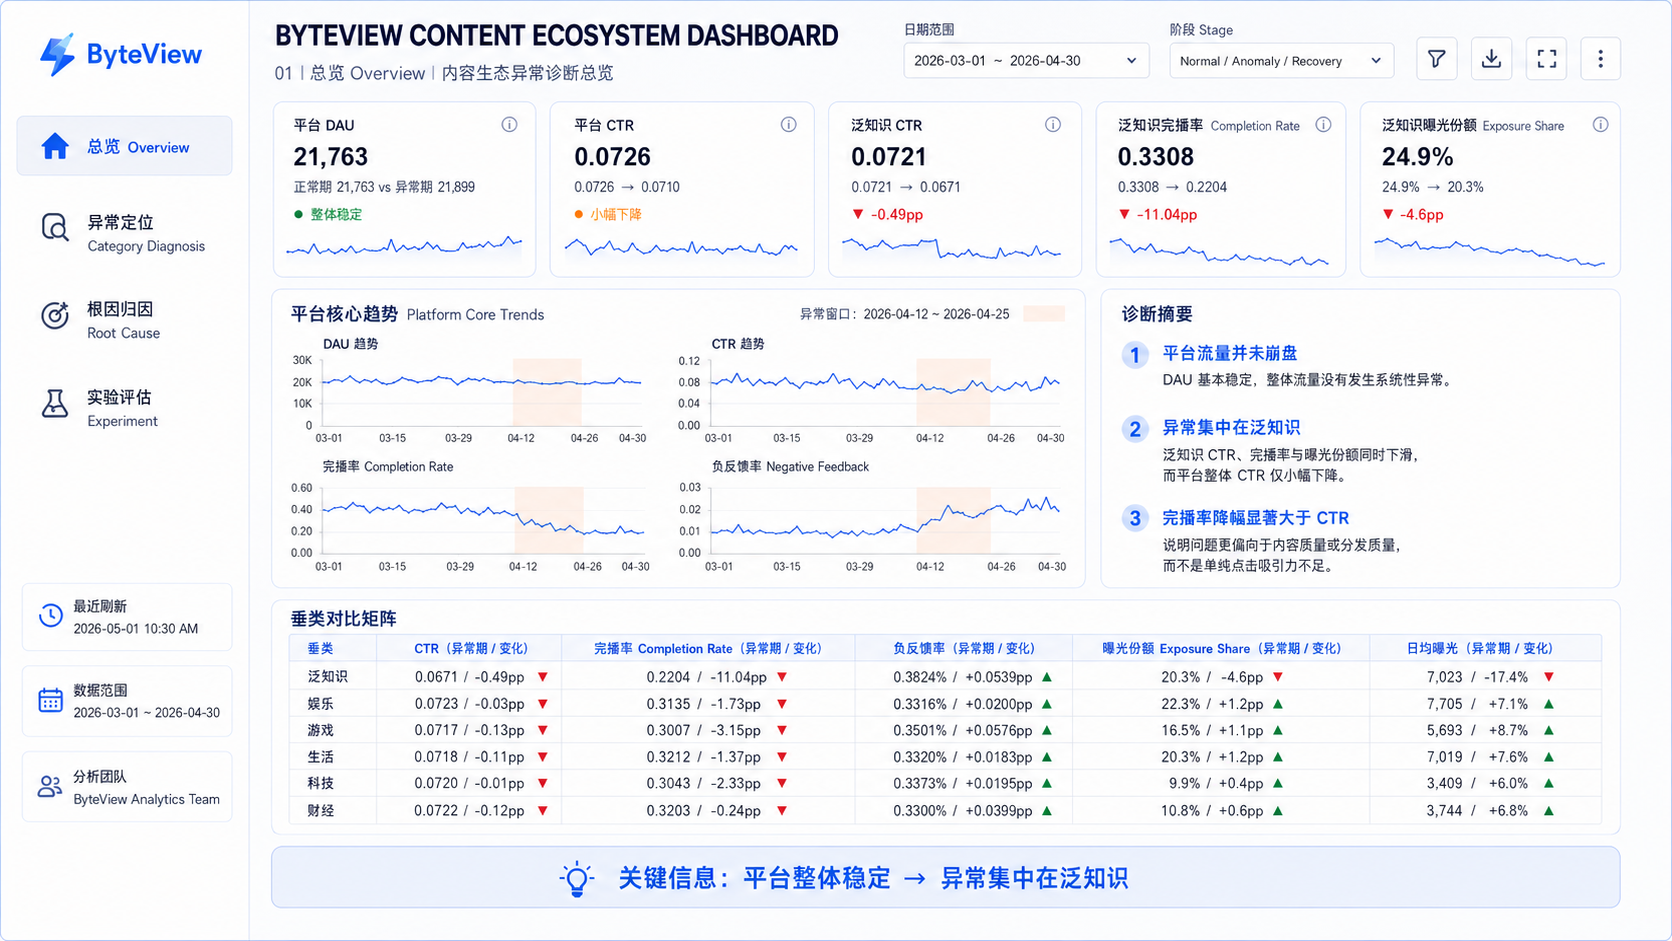Open the 阶段 Stage dropdown
The height and width of the screenshot is (941, 1672).
click(x=1281, y=60)
